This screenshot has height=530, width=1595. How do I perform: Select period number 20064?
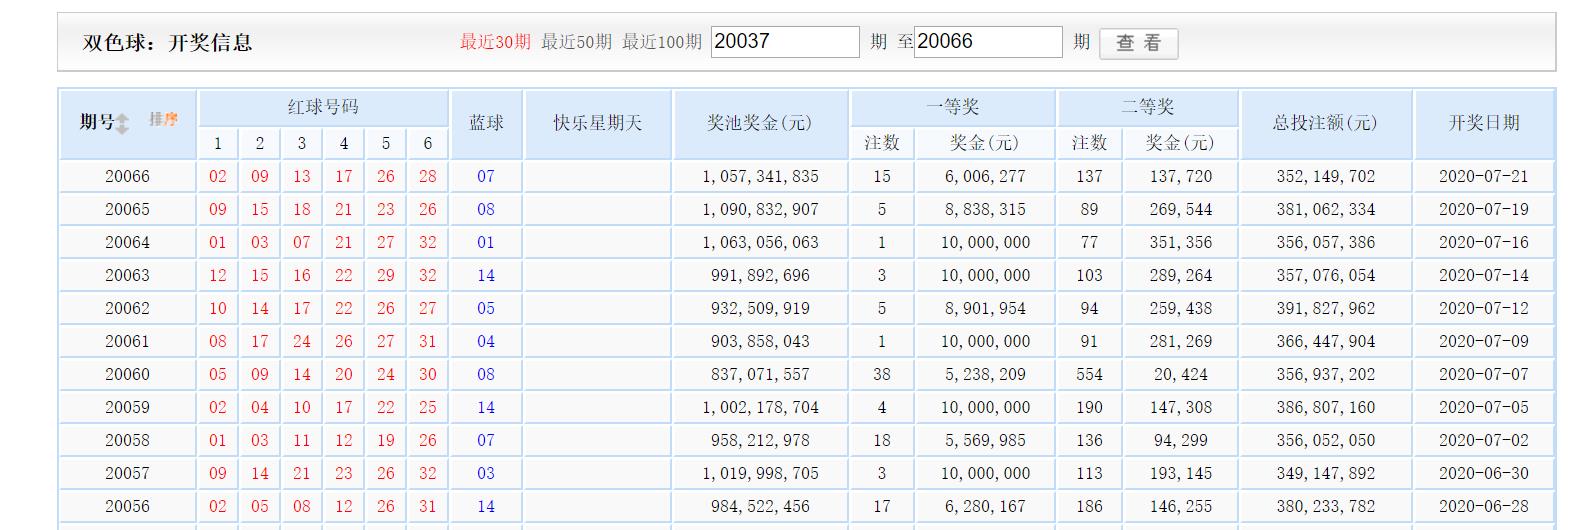click(x=127, y=242)
